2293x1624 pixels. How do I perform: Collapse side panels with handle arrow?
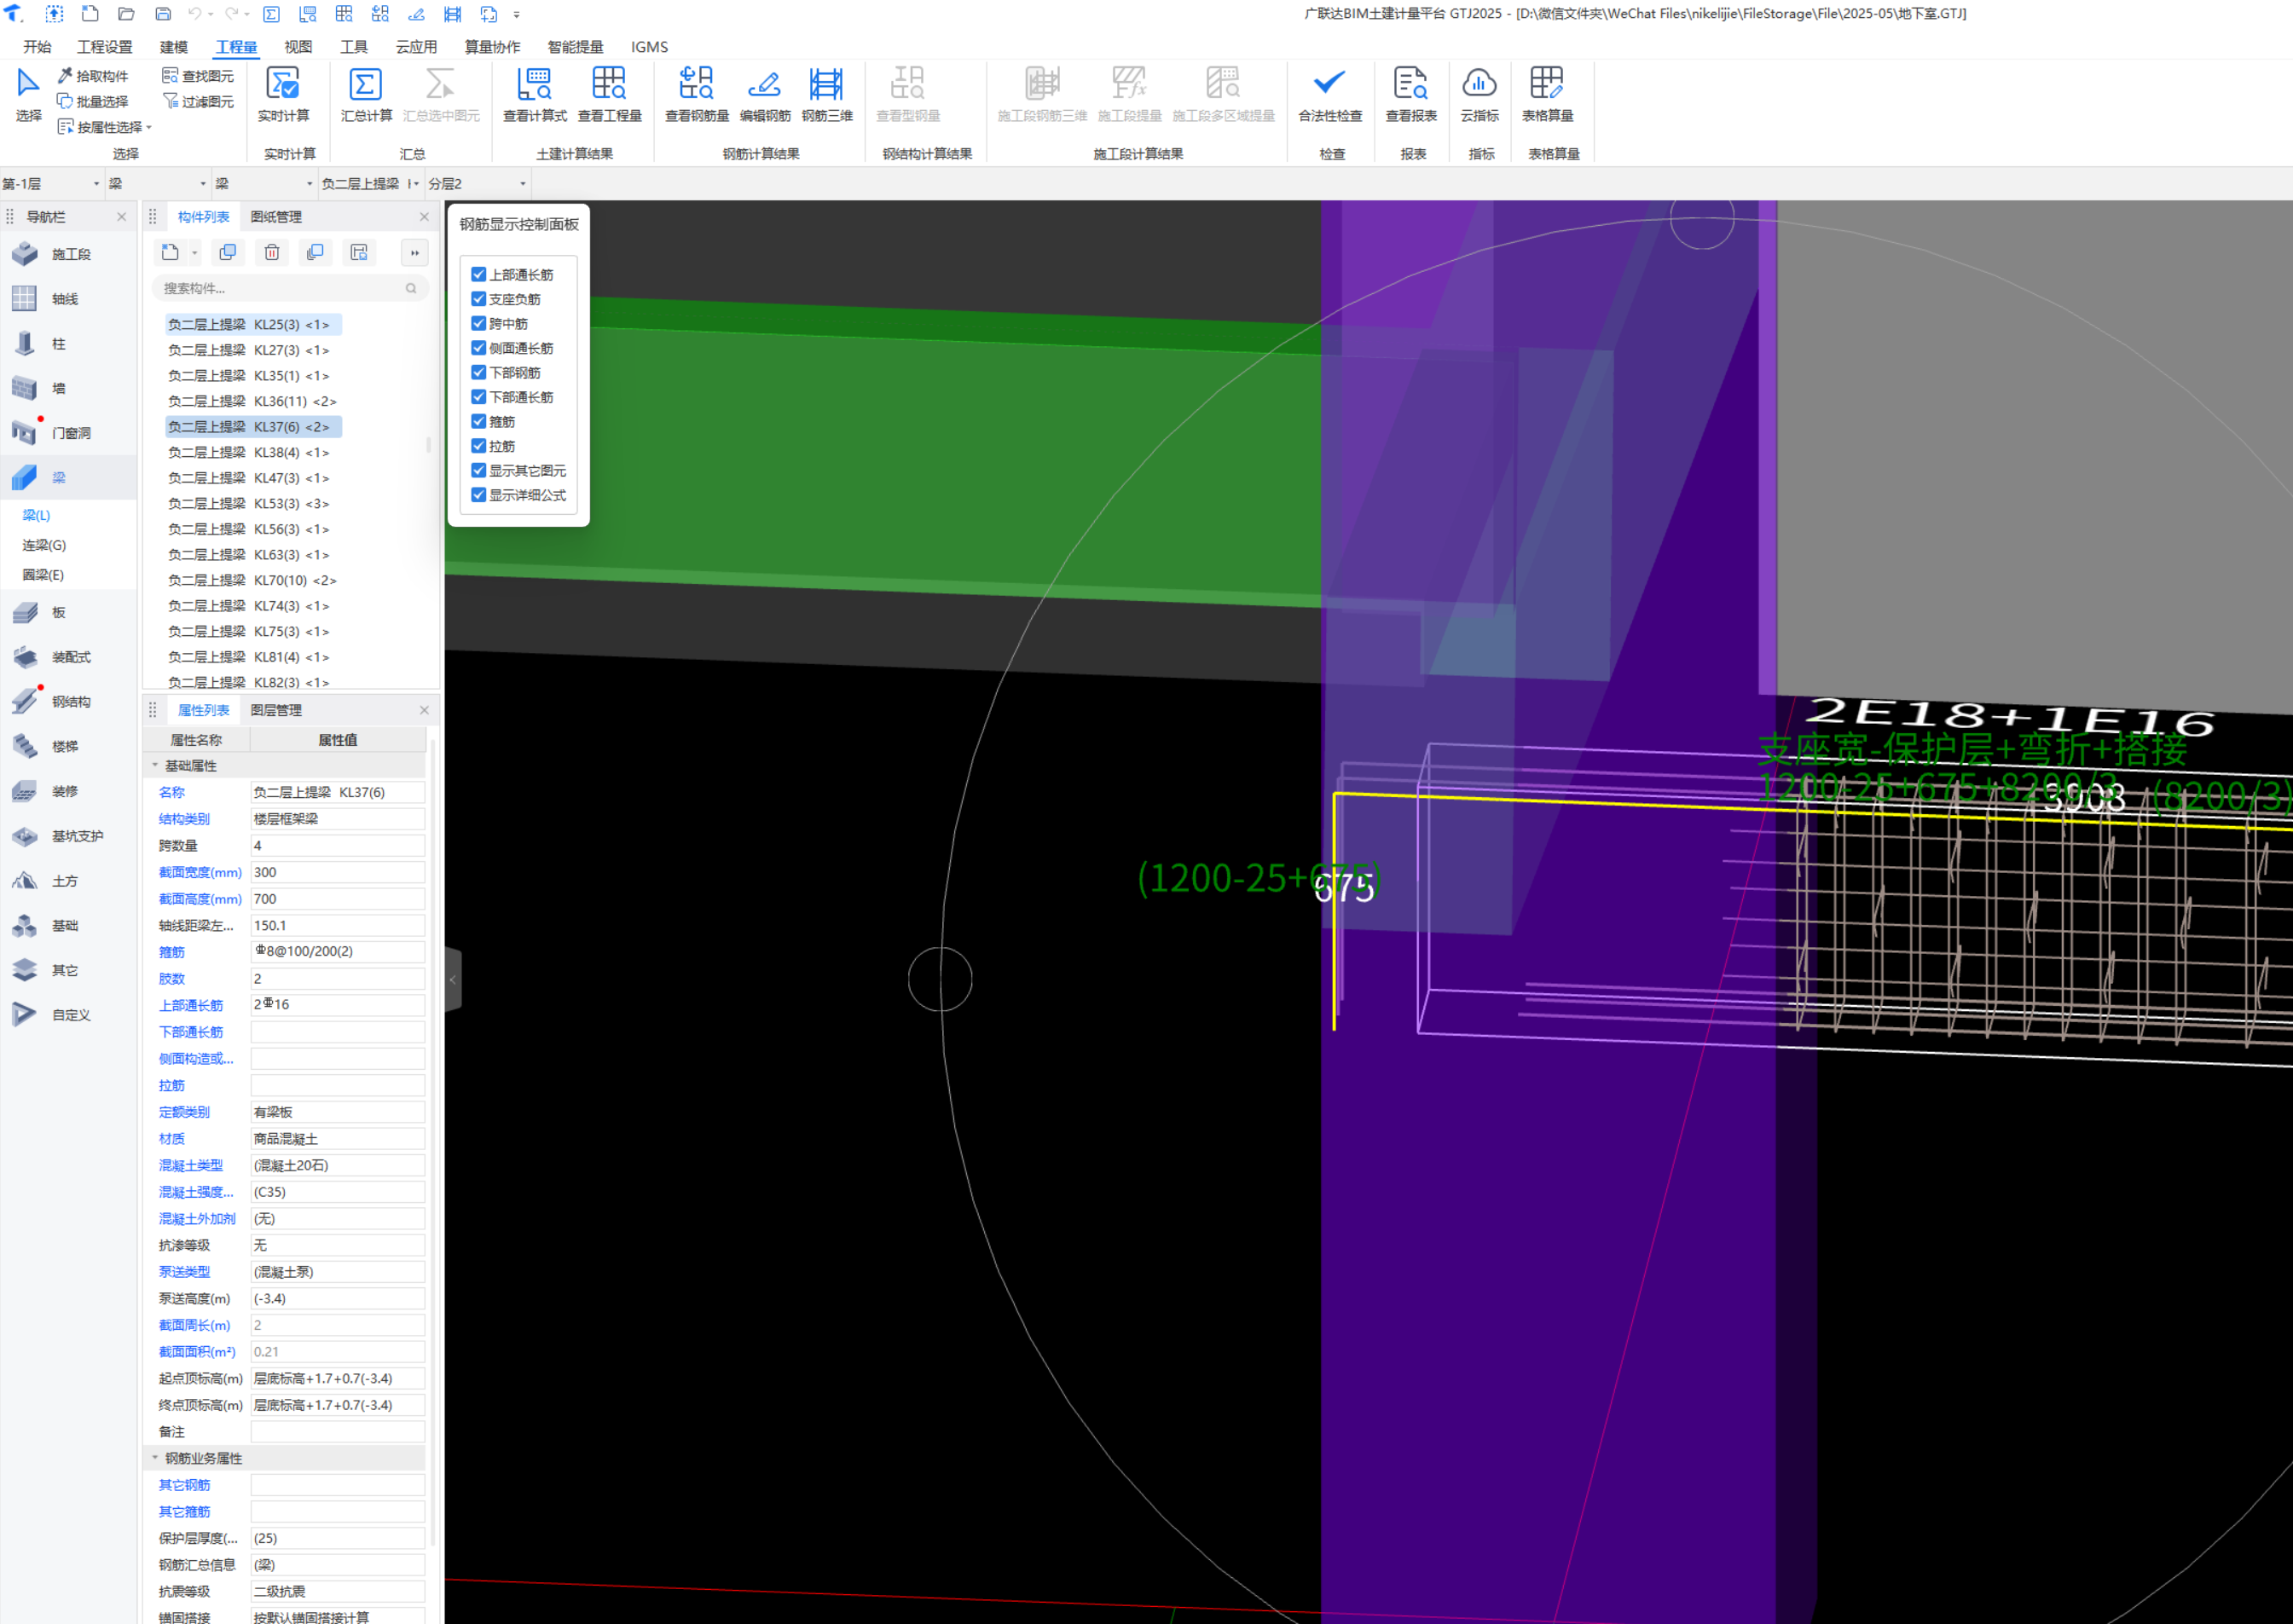[453, 979]
